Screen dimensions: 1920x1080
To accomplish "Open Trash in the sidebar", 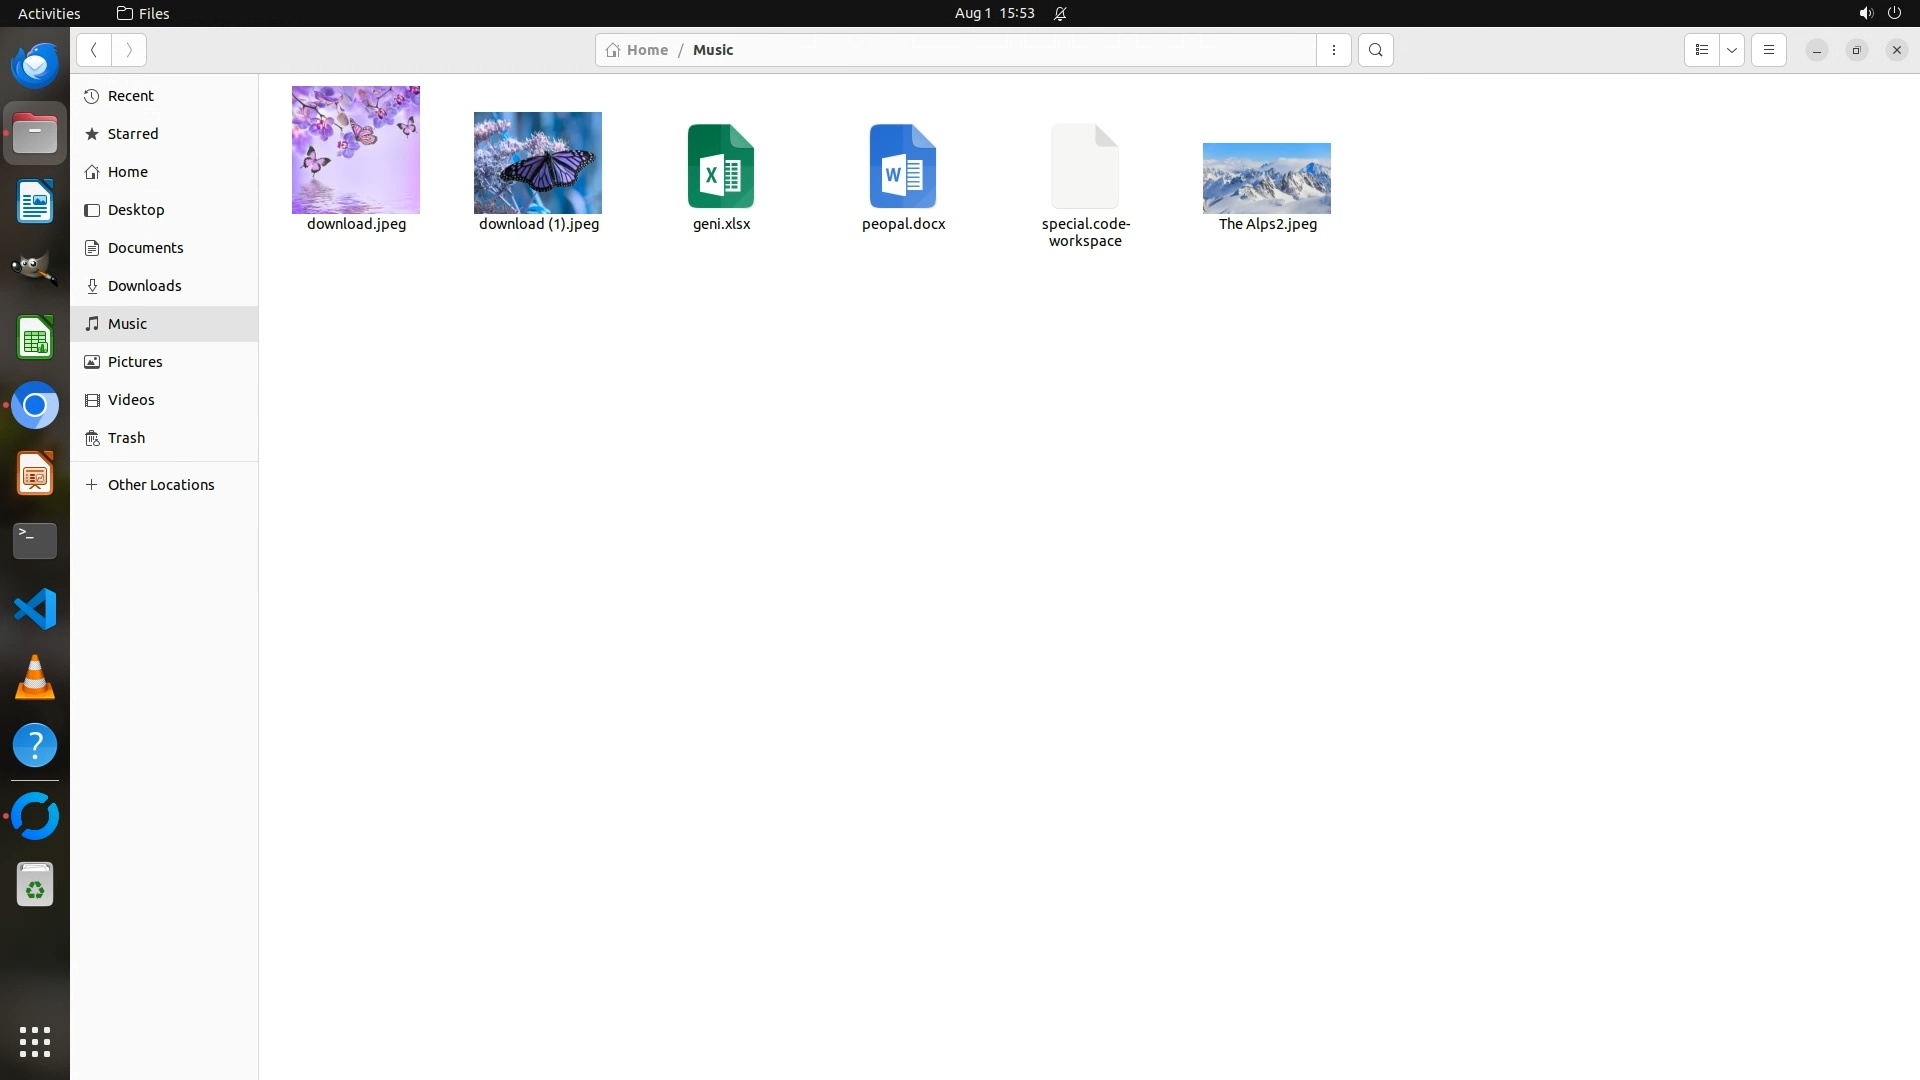I will pyautogui.click(x=126, y=438).
